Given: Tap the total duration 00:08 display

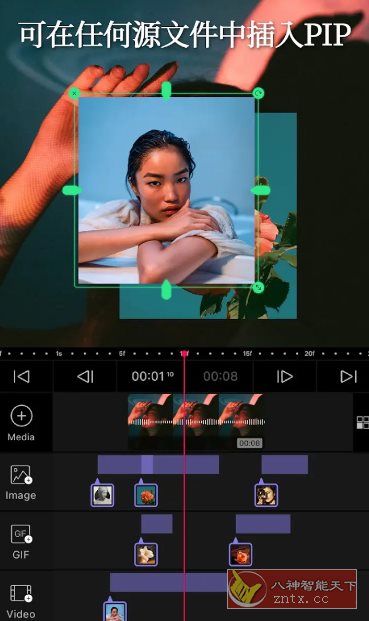Looking at the screenshot, I should pos(221,376).
